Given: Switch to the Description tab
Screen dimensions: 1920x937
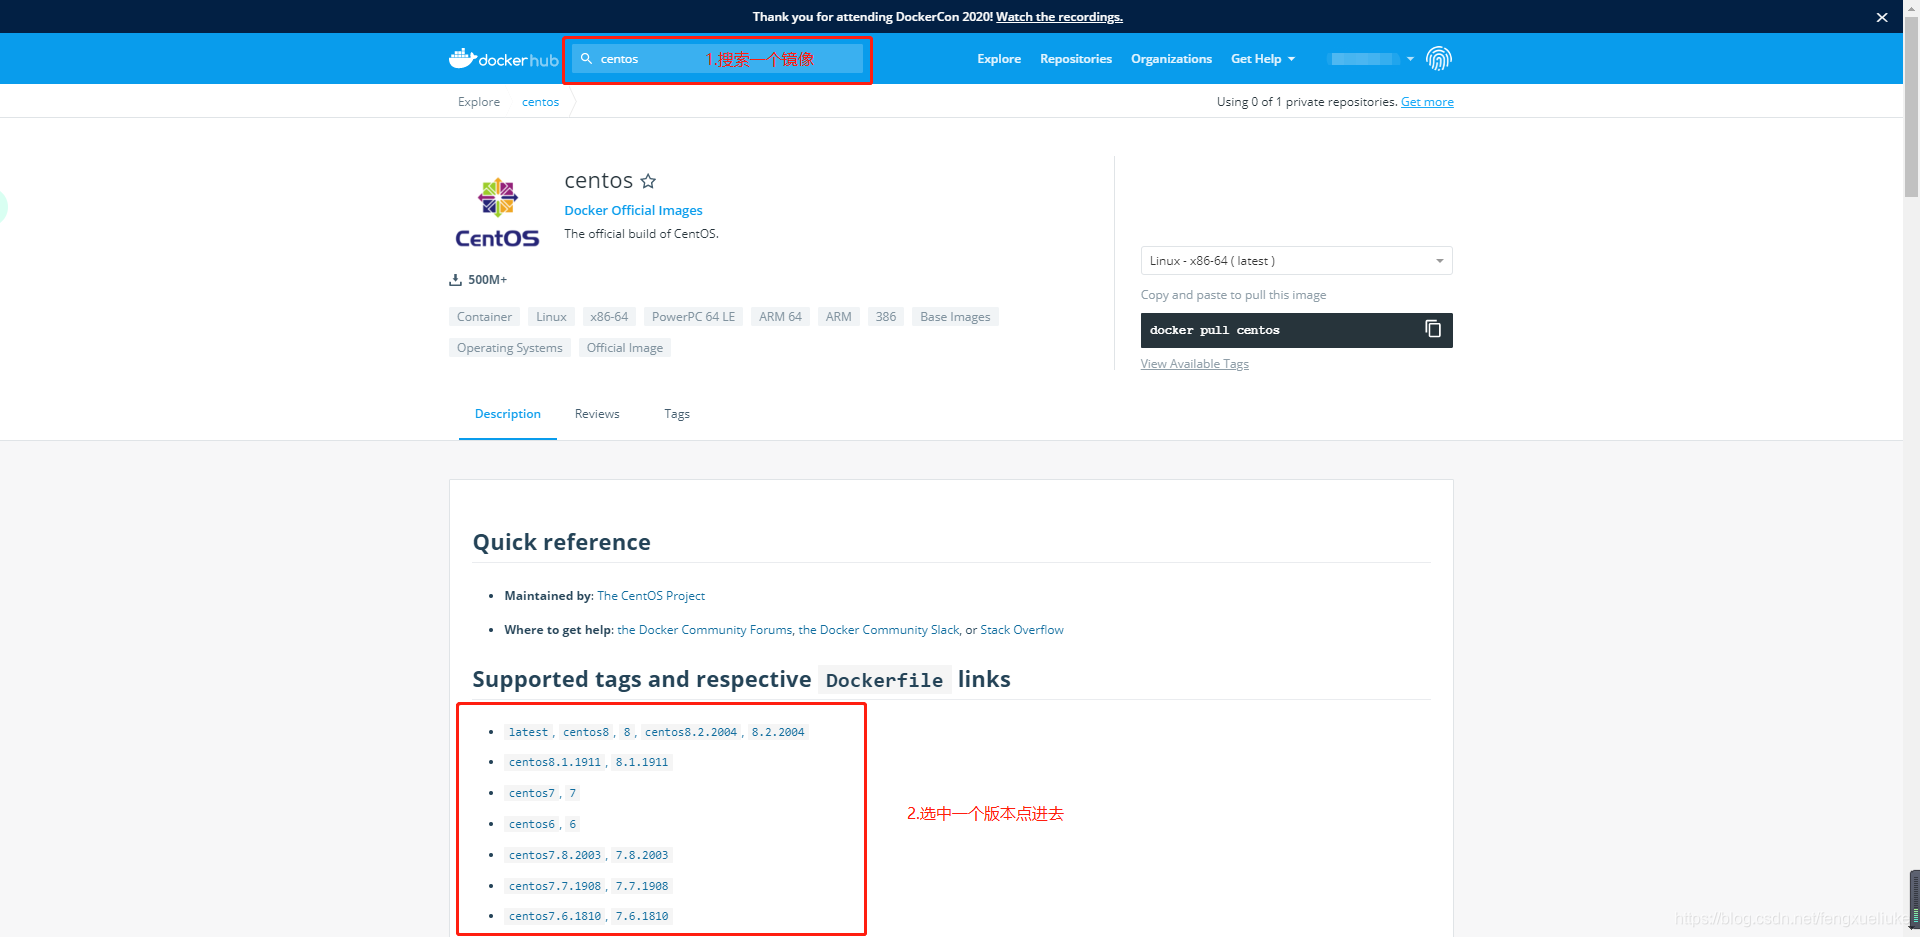Looking at the screenshot, I should [x=508, y=414].
